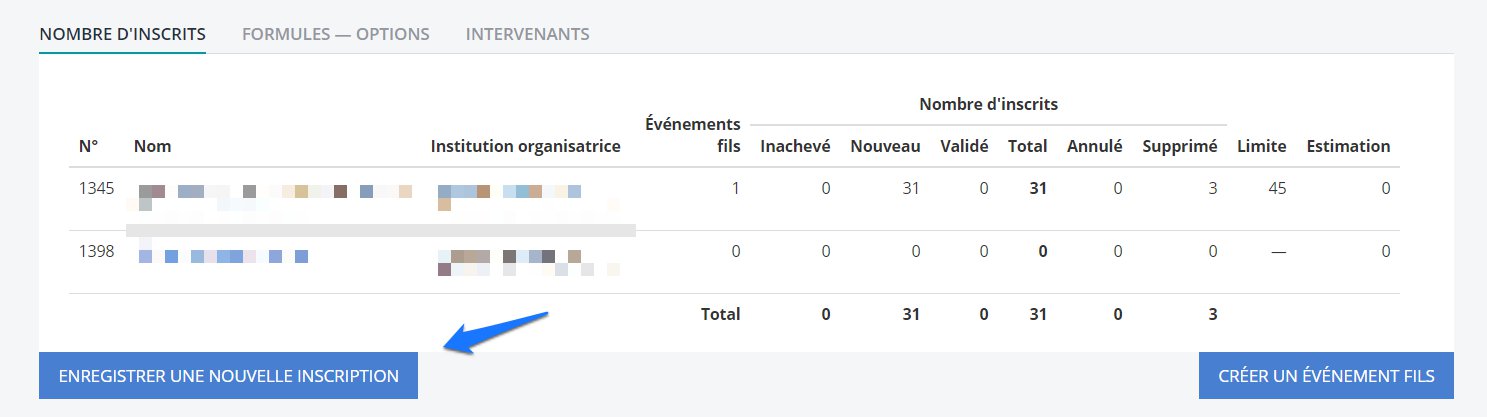Click the Institution organisatrice column header
The image size is (1487, 417).
coord(525,146)
